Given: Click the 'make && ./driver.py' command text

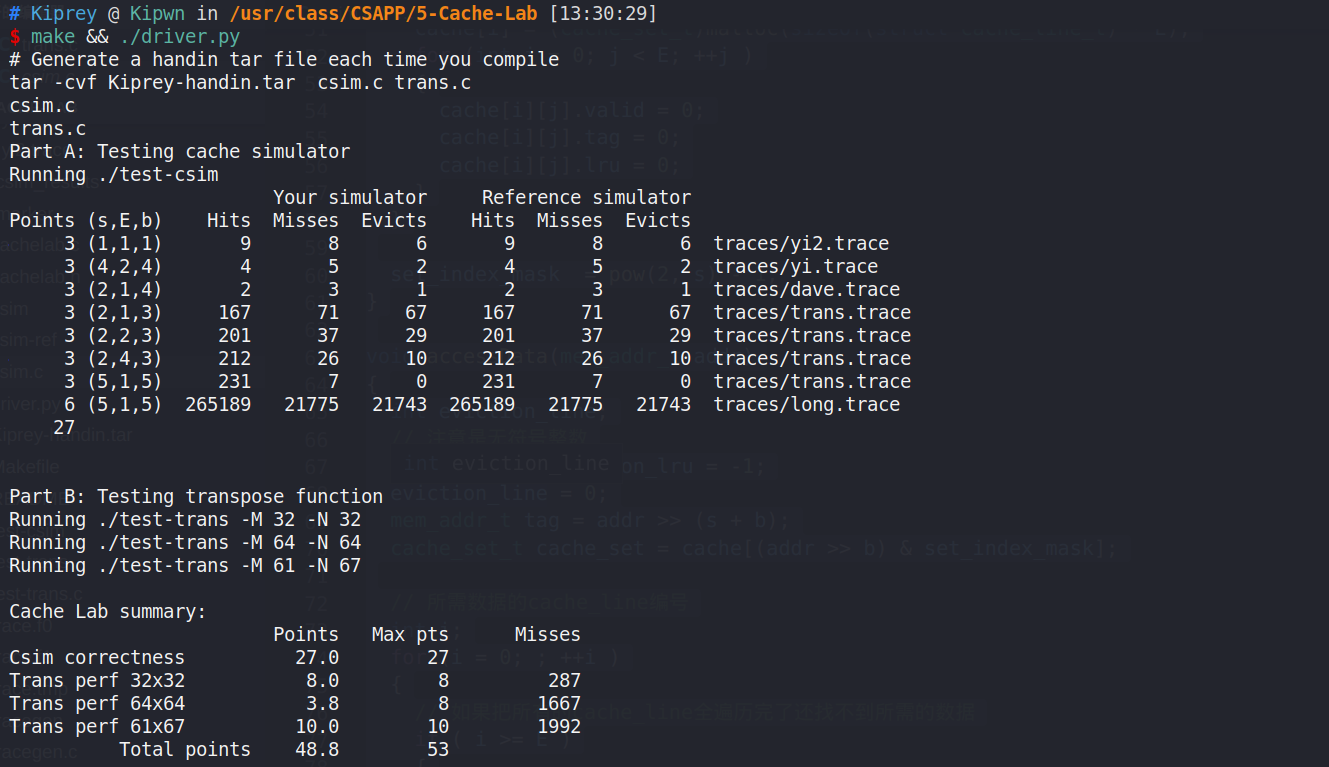Looking at the screenshot, I should pyautogui.click(x=135, y=37).
